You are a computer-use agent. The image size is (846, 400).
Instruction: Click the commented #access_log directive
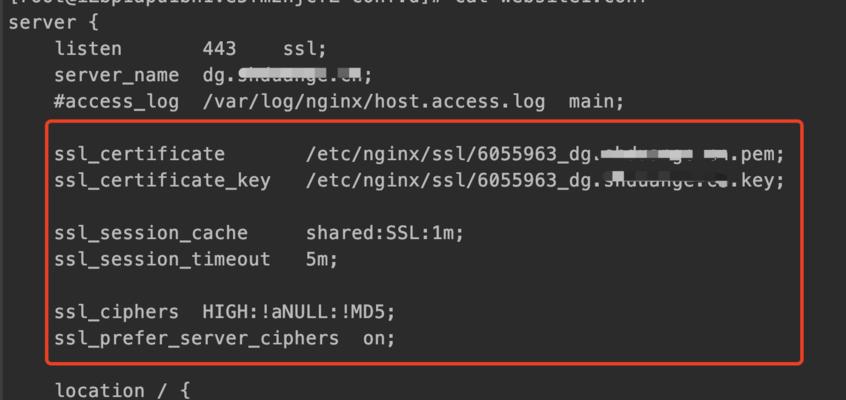(117, 101)
